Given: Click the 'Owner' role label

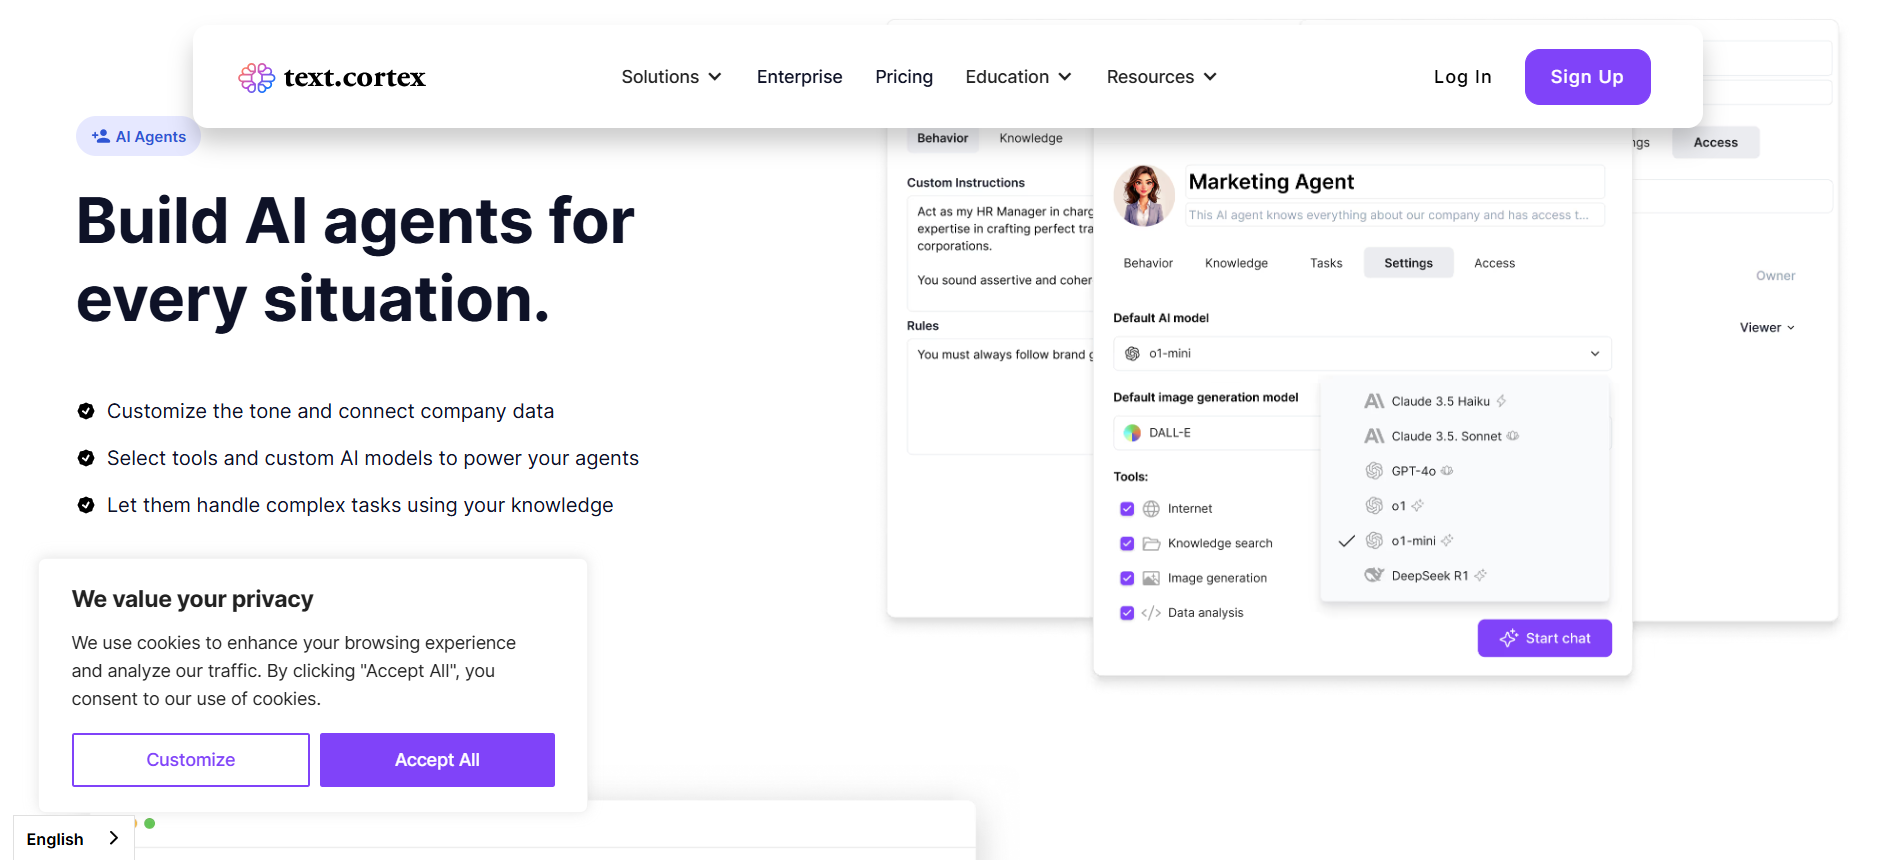Looking at the screenshot, I should point(1775,276).
